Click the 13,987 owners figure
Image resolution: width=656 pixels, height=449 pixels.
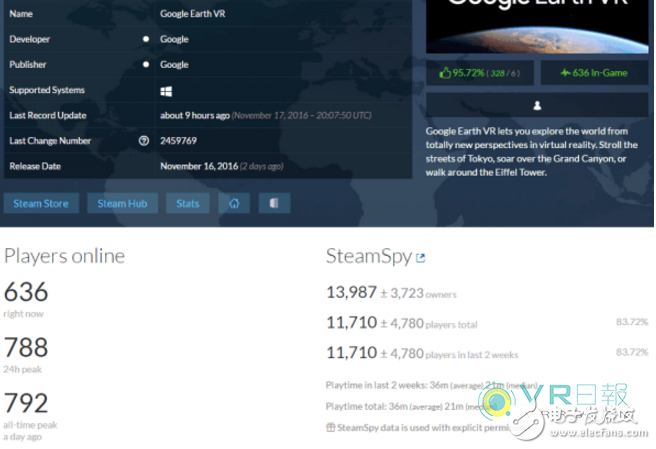(351, 292)
